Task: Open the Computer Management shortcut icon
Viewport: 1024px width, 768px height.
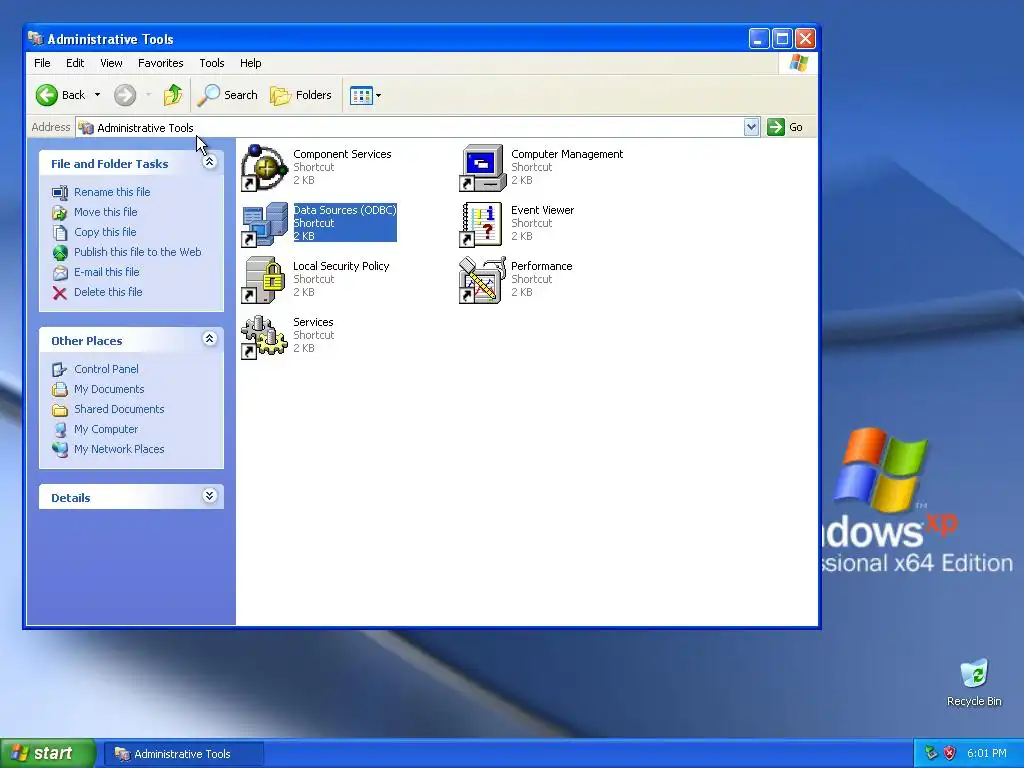Action: [x=483, y=168]
